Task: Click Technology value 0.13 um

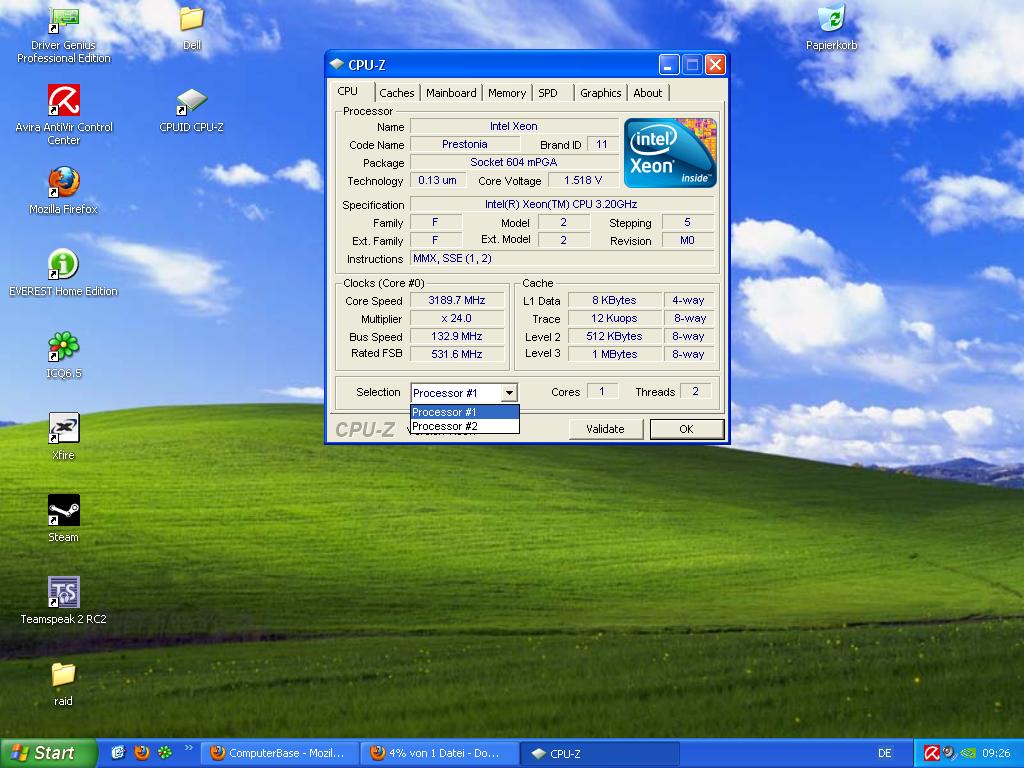Action: 438,180
